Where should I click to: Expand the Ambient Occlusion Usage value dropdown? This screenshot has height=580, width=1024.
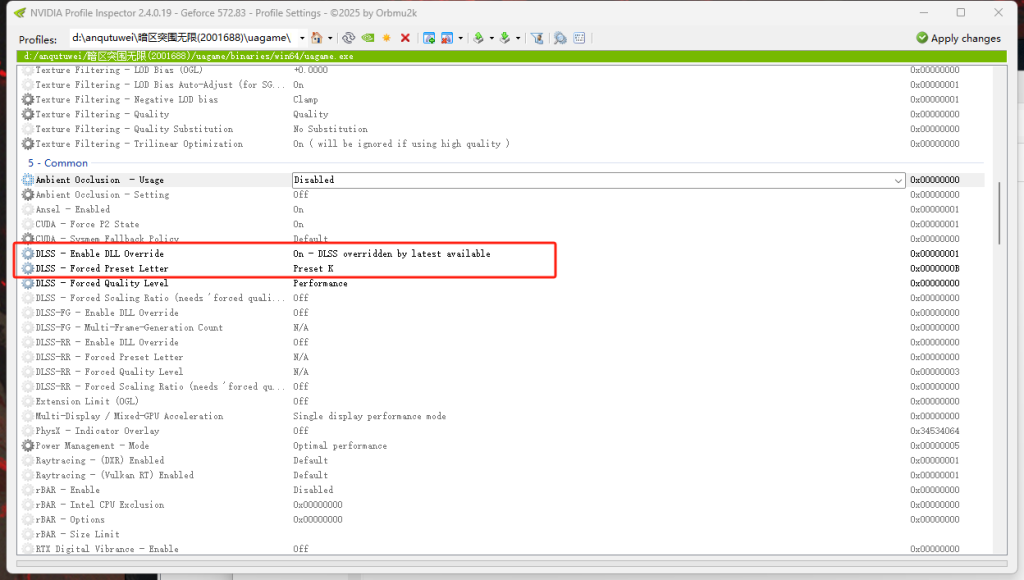898,180
